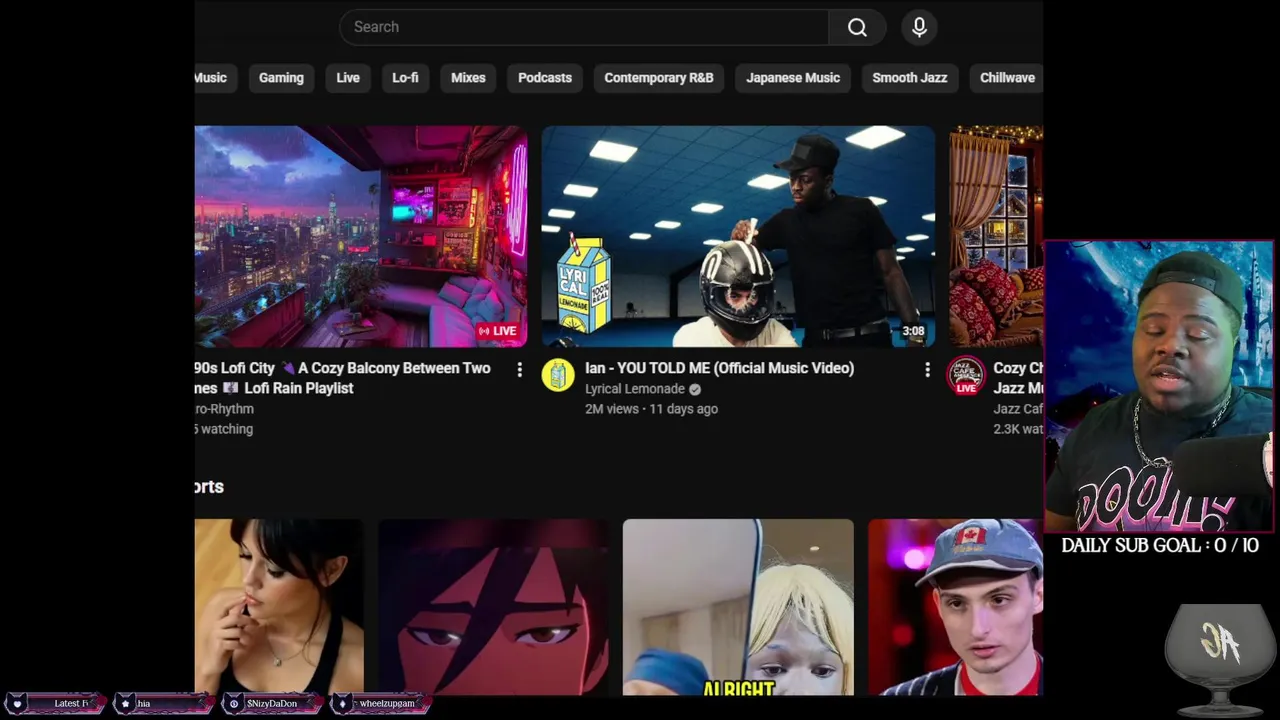
Task: Click the verified badge beside Lyrical Lemonade
Action: click(694, 389)
